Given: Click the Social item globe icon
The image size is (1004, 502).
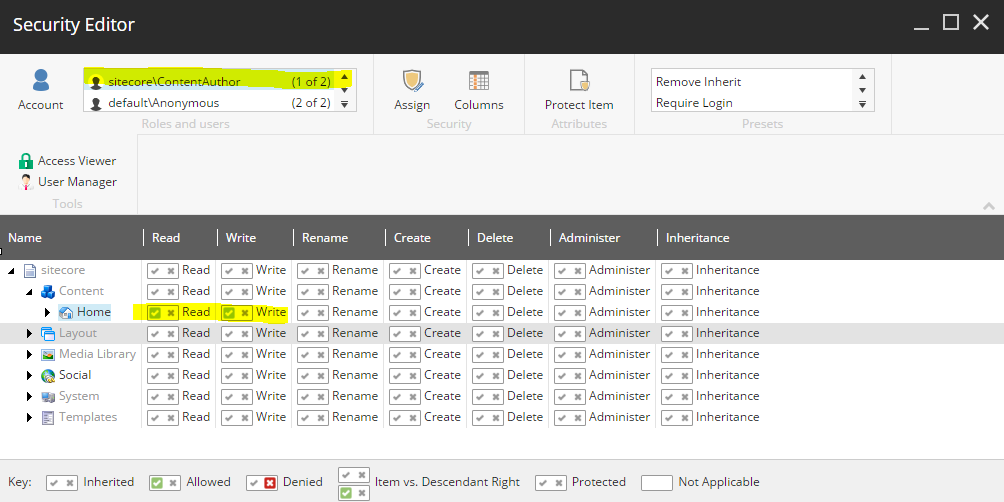Looking at the screenshot, I should tap(47, 375).
